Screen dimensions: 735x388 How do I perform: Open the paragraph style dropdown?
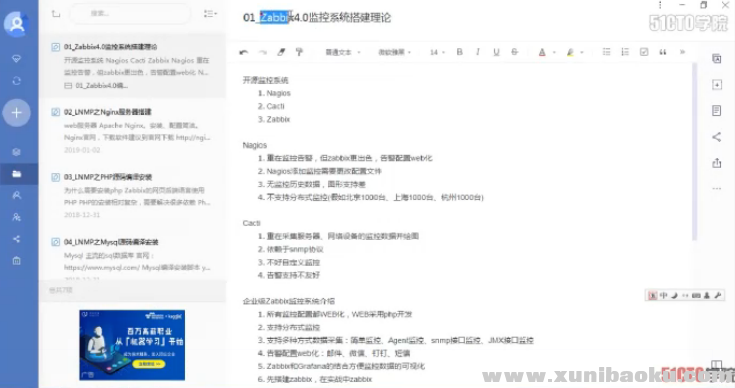click(343, 52)
